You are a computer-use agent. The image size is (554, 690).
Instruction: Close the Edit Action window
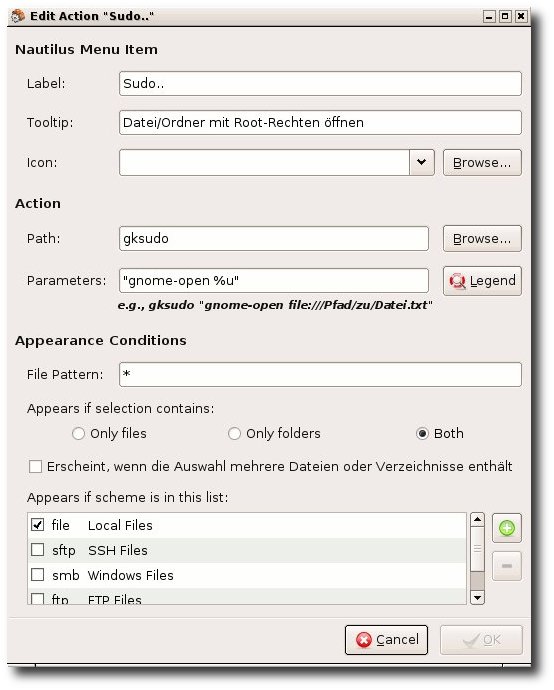coord(521,17)
